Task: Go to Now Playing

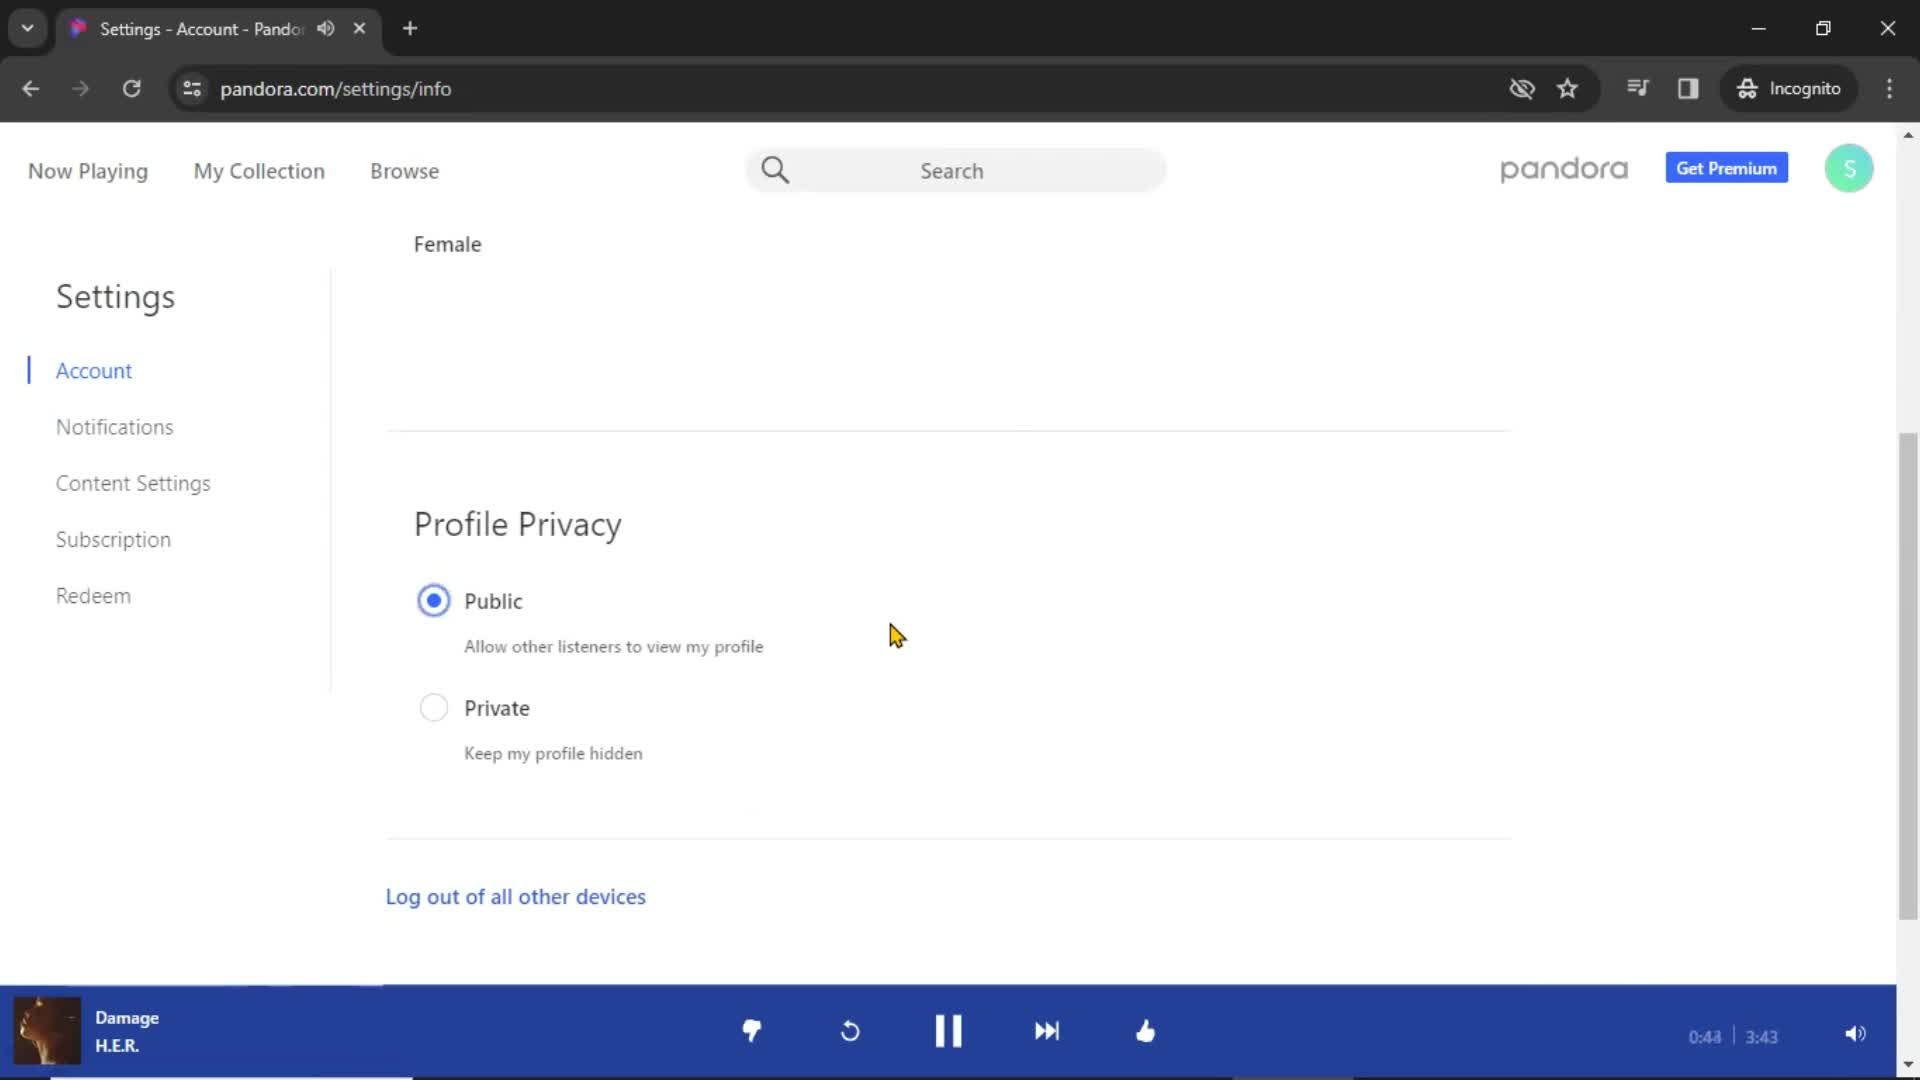Action: 88,171
